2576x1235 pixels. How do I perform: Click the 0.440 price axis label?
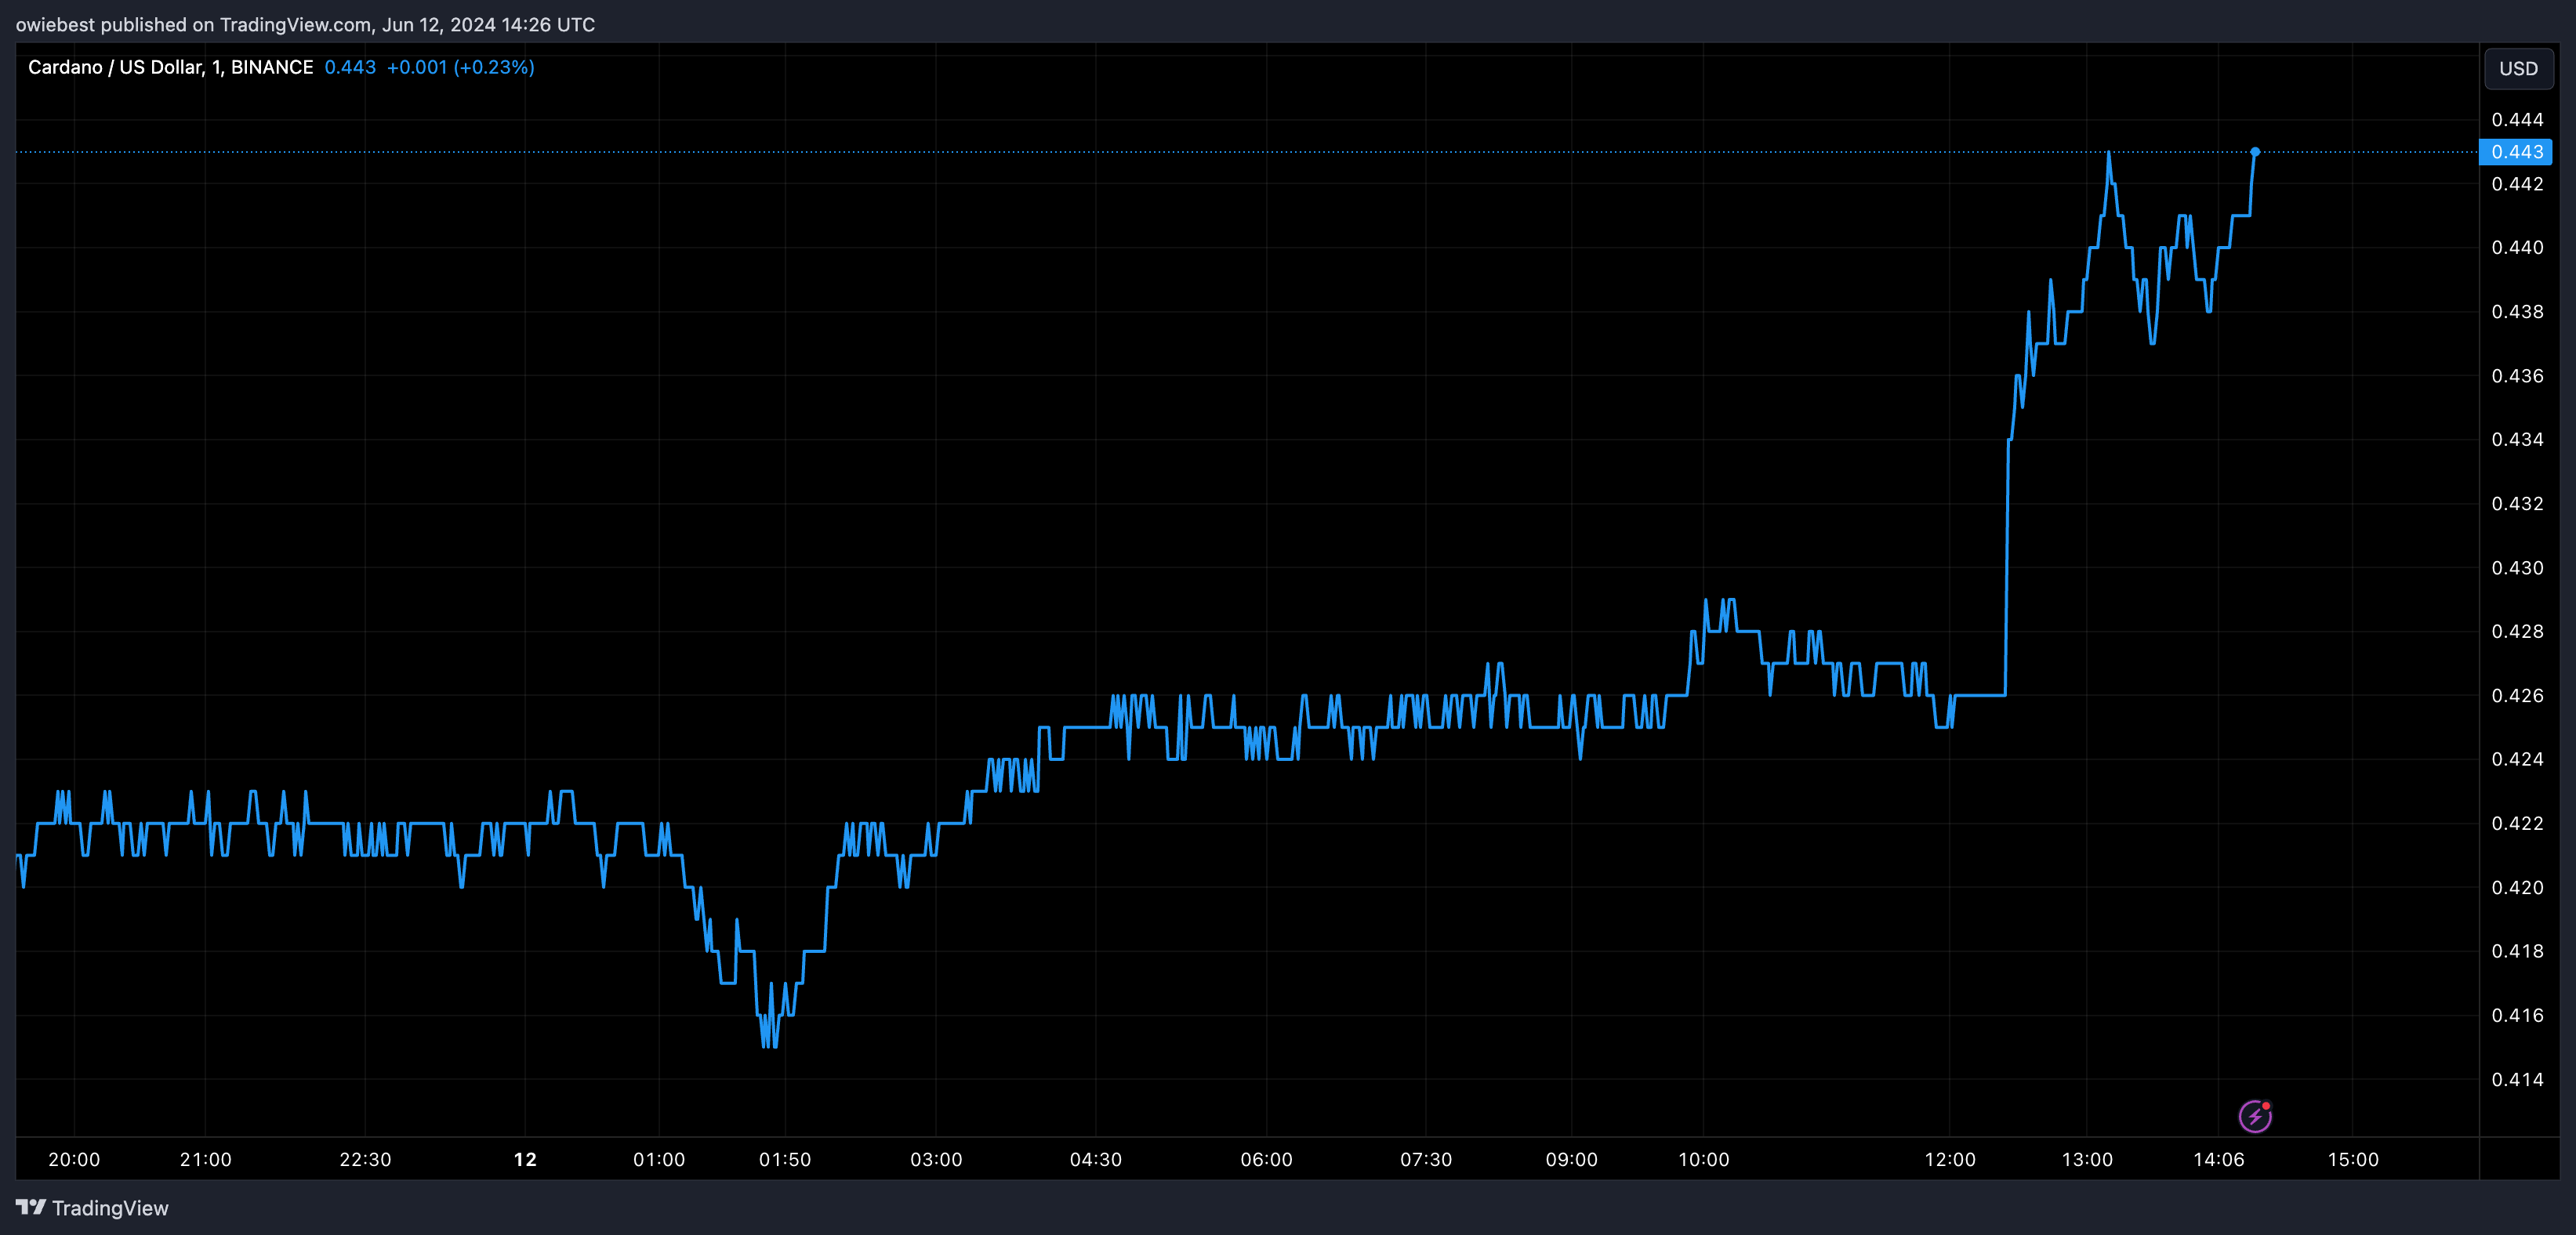click(x=2517, y=248)
